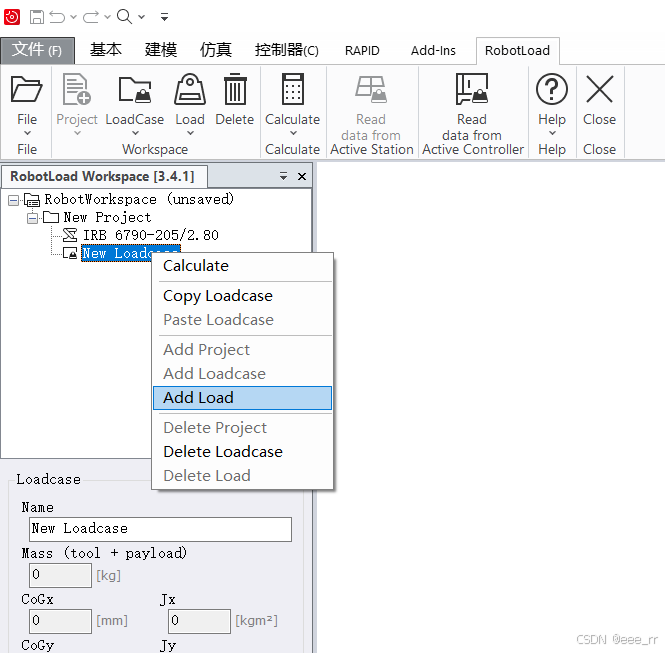Click the Load weight ribbon icon

tap(190, 89)
